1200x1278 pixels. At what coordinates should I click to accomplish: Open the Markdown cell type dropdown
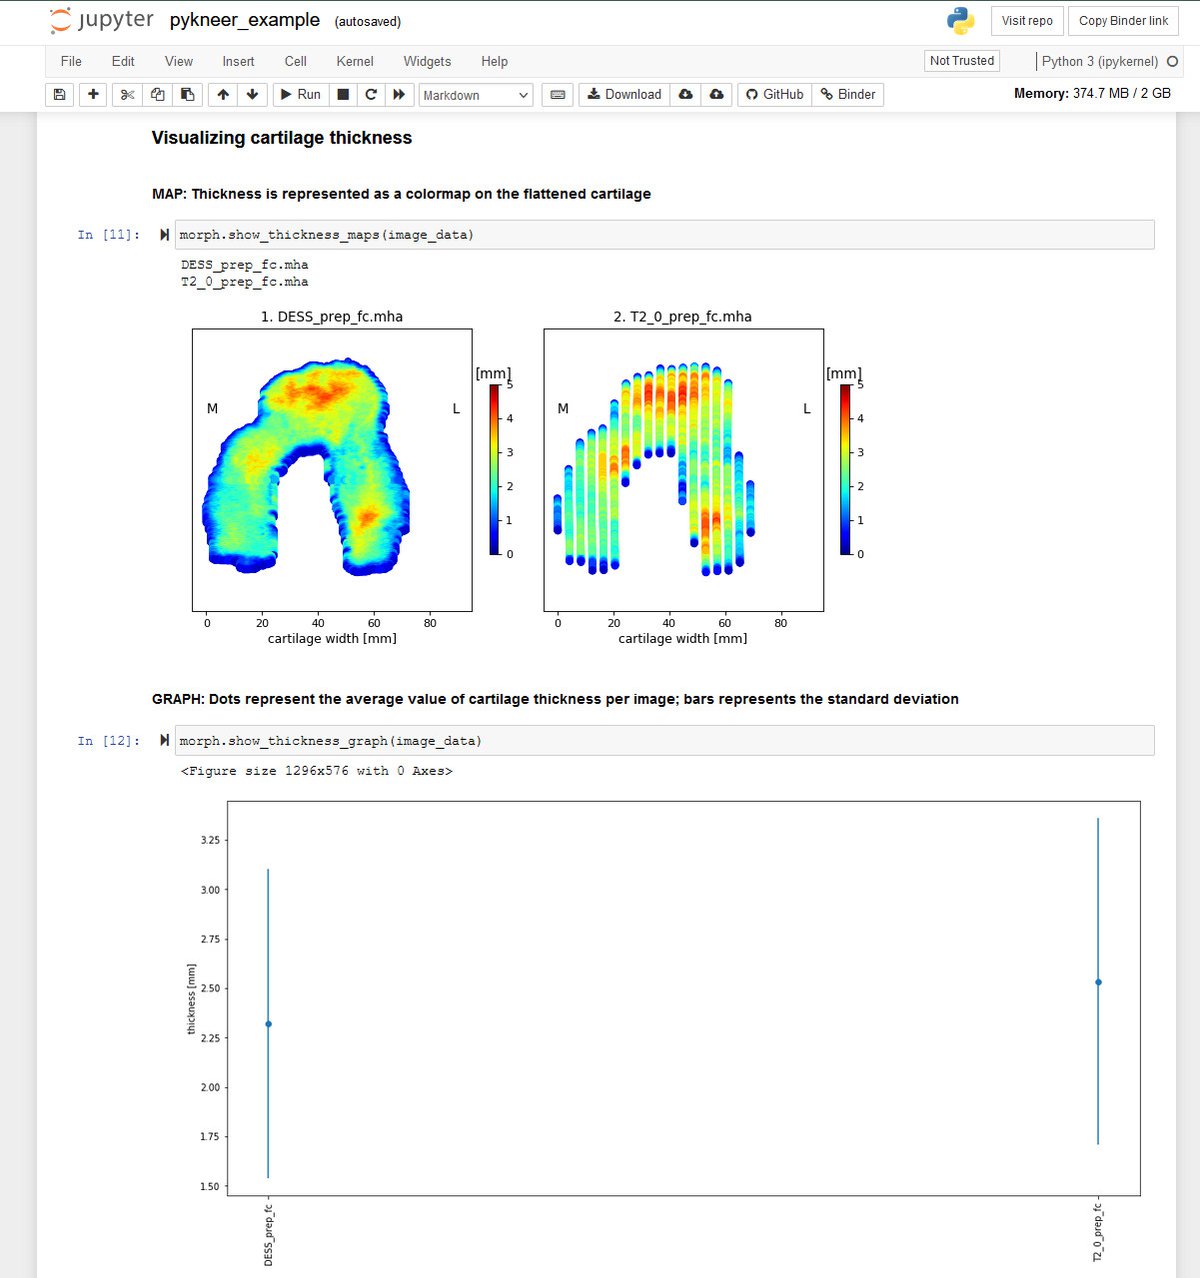475,94
